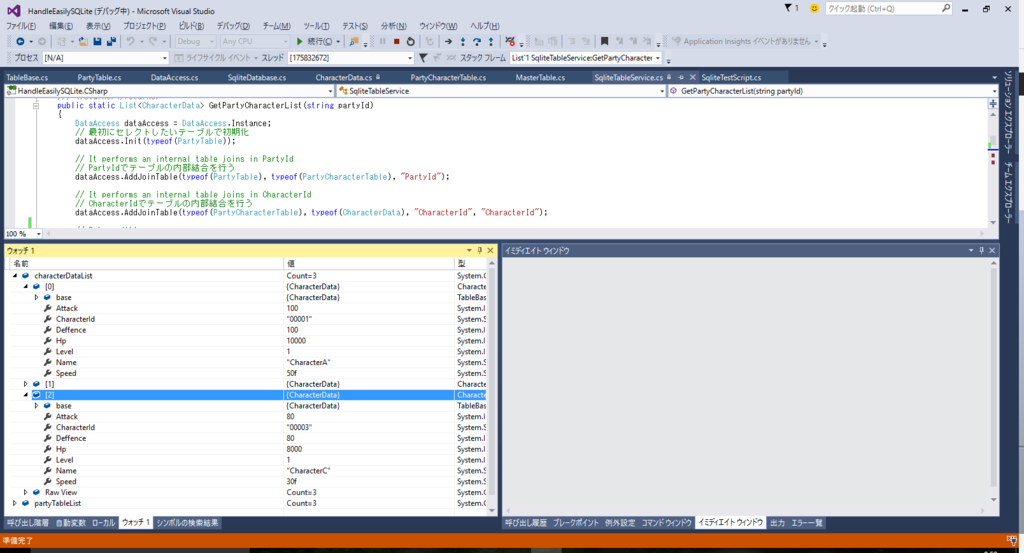Switch to the SqliteTestScript.cs tab

click(731, 77)
